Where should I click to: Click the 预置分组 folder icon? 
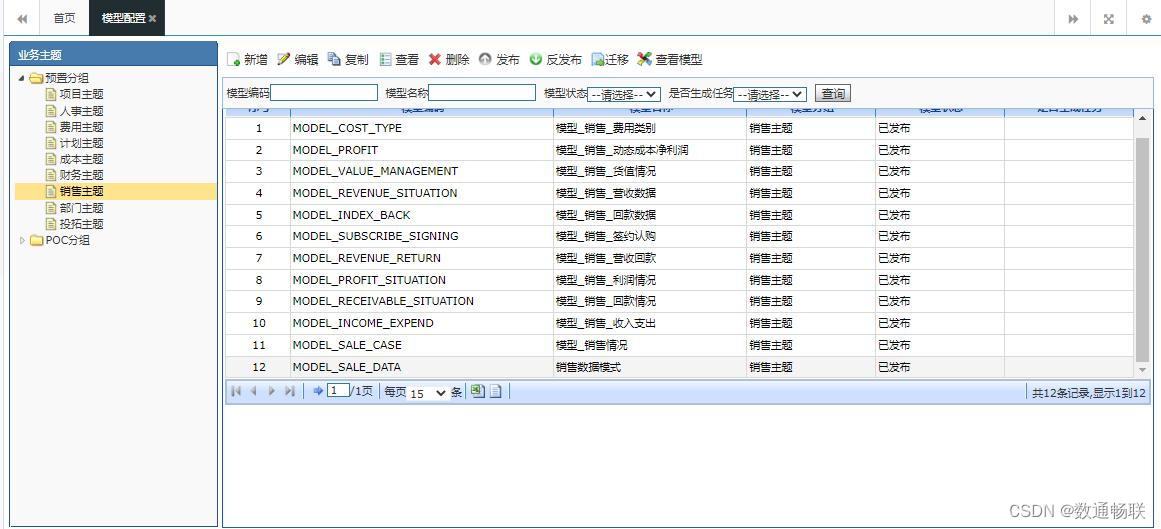tap(36, 79)
